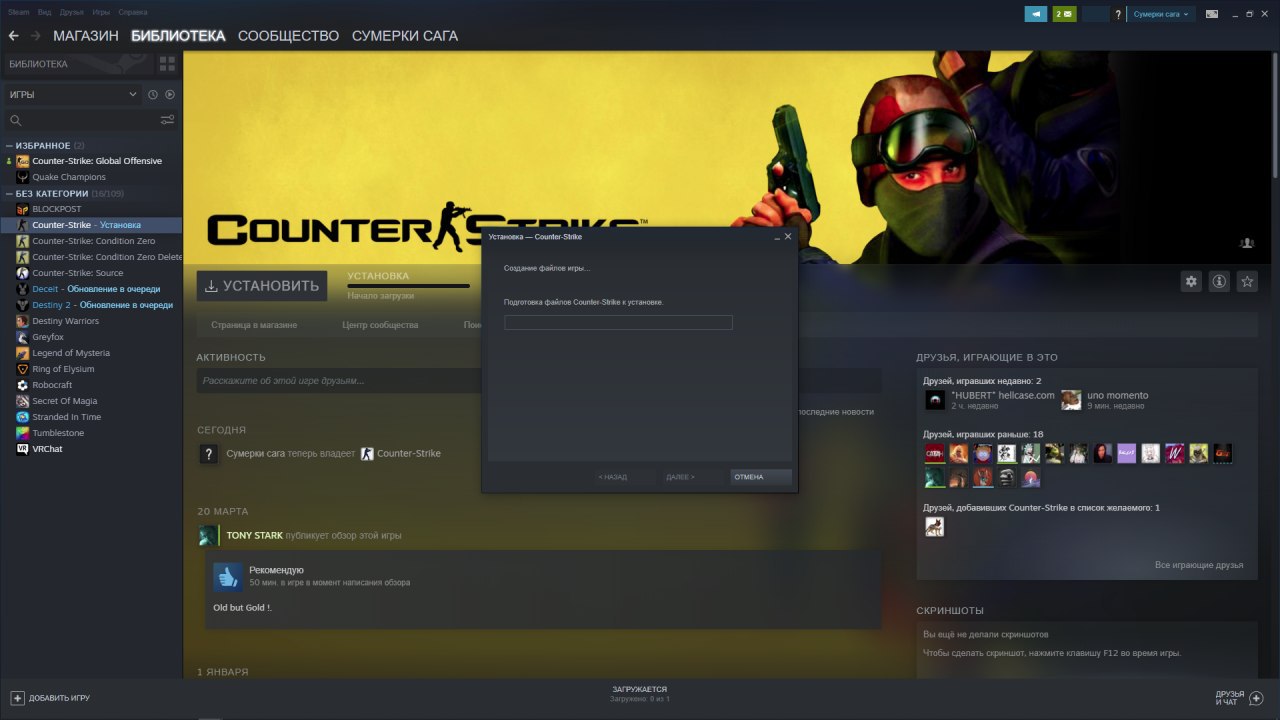Viewport: 1280px width, 720px height.
Task: Add Counter-Strike to favorites star
Action: (x=1247, y=282)
